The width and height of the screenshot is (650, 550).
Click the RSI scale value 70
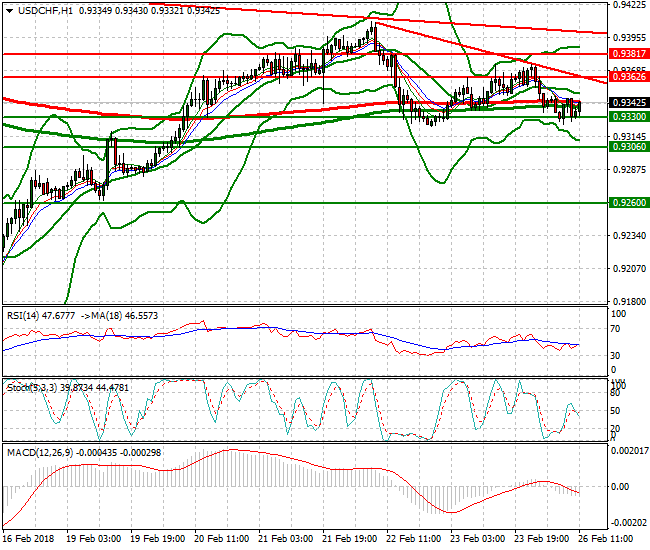(x=616, y=329)
